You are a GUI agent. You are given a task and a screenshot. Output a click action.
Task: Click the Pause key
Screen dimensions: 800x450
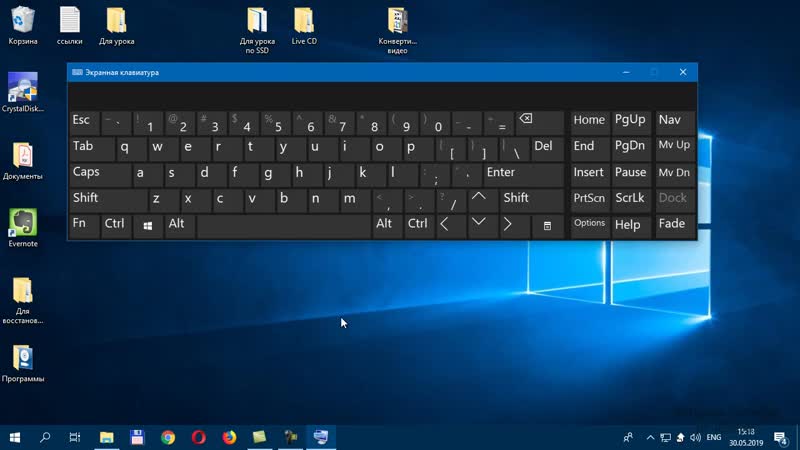tap(632, 174)
